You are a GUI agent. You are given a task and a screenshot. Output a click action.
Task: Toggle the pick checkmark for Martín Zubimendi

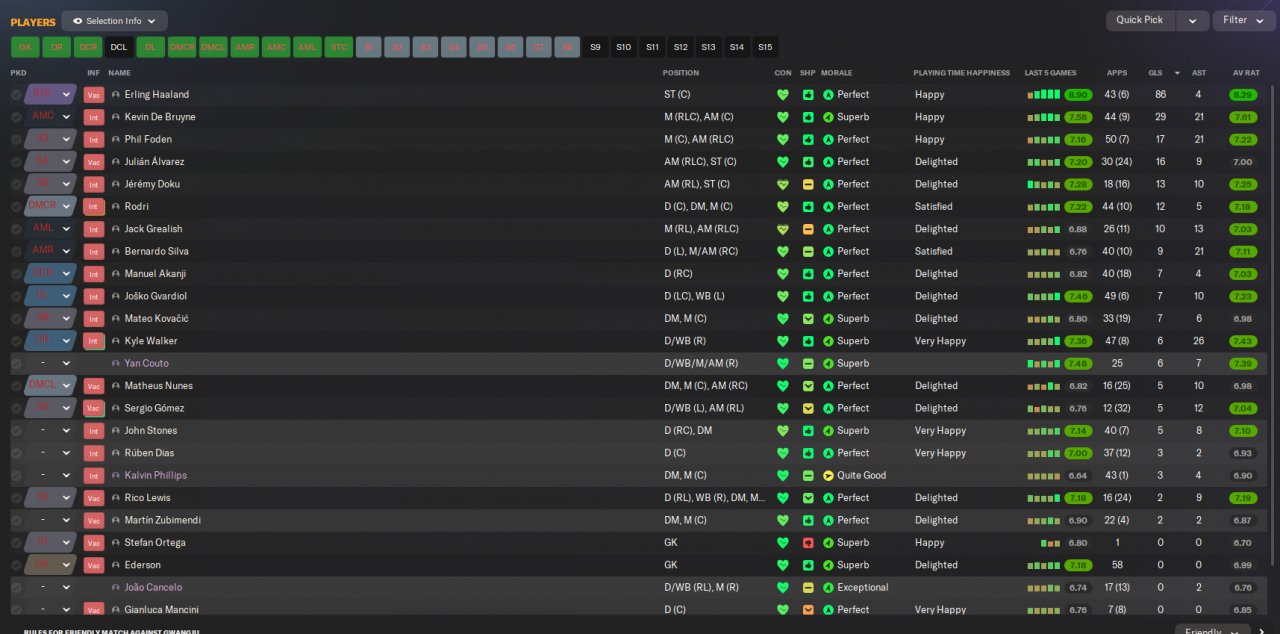point(16,520)
